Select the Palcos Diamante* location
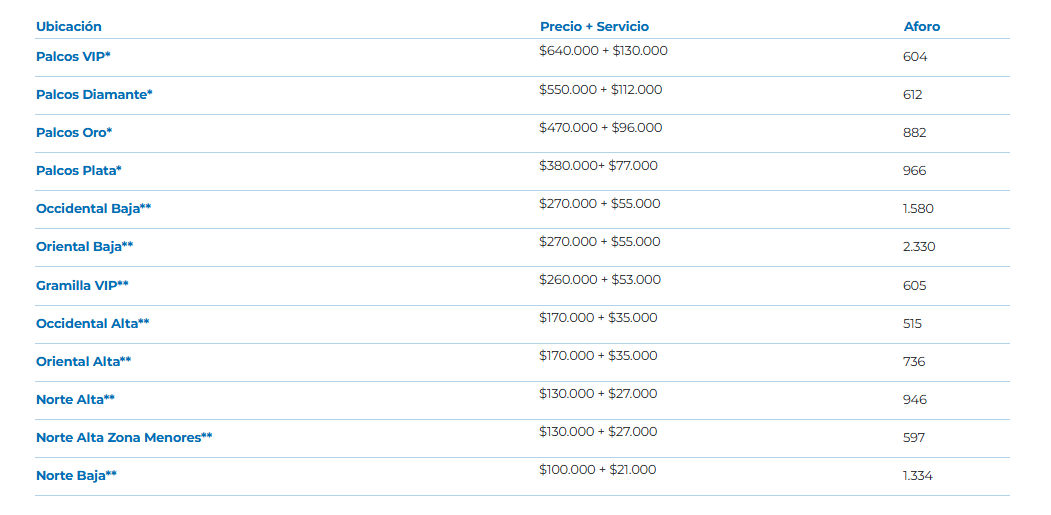1051x515 pixels. [x=94, y=95]
